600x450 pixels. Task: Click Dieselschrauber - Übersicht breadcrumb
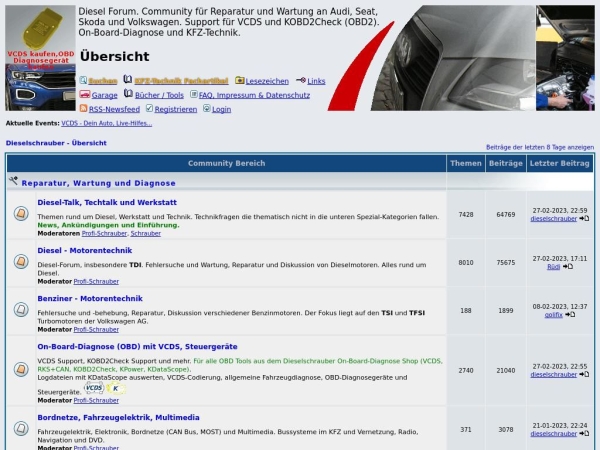point(56,143)
